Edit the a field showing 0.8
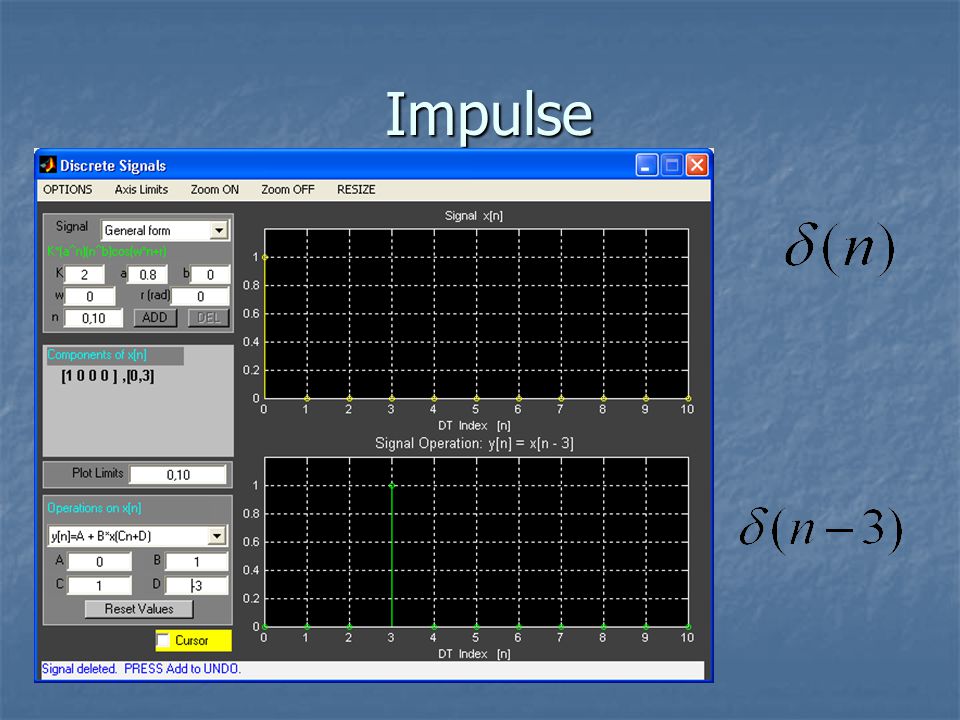Screen dimensions: 960x720 148,275
